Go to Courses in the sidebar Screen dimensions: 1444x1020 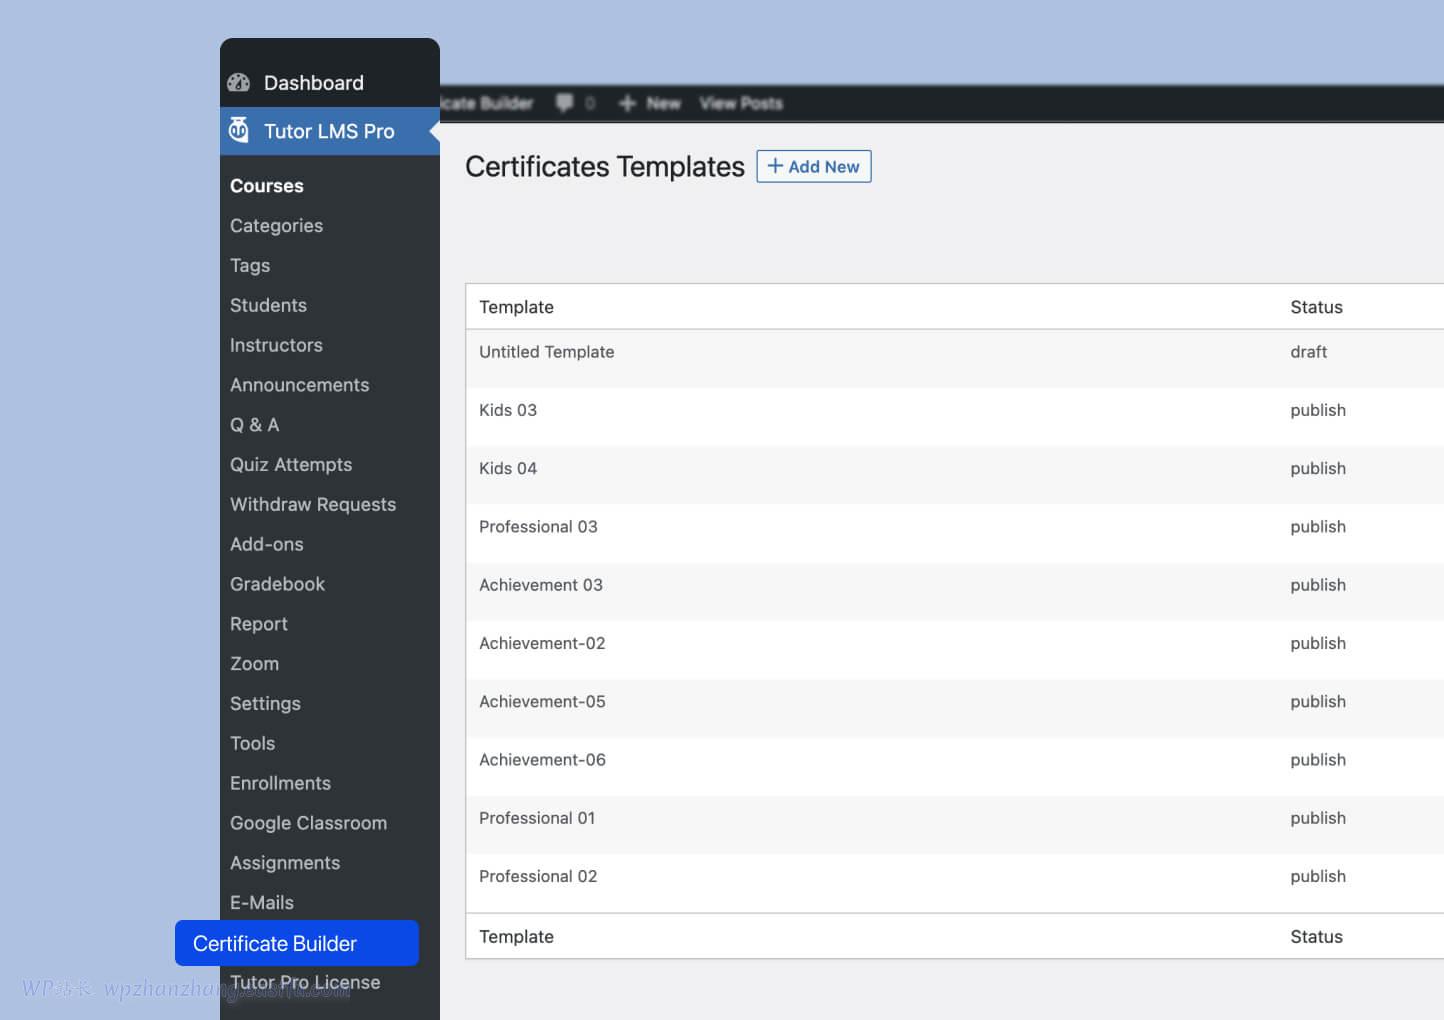[267, 186]
